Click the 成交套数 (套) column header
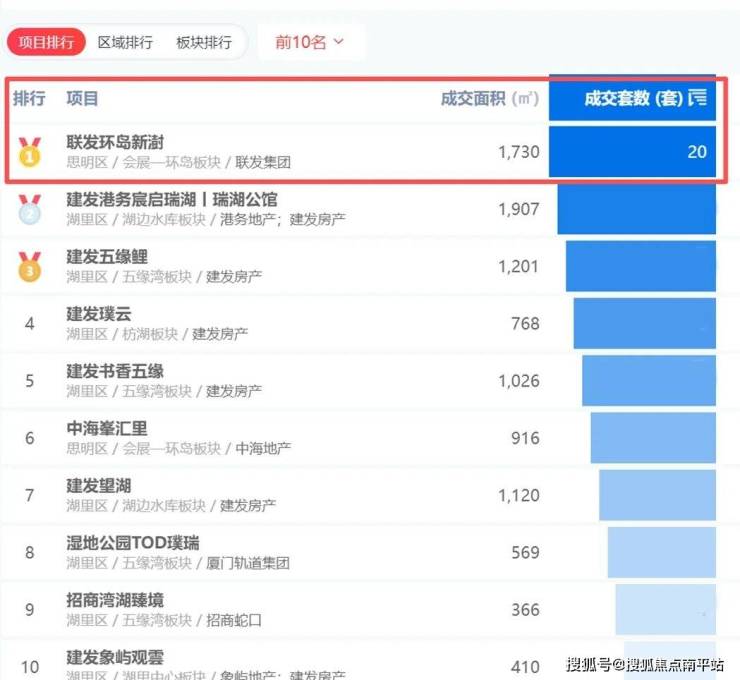This screenshot has width=740, height=680. coord(633,98)
